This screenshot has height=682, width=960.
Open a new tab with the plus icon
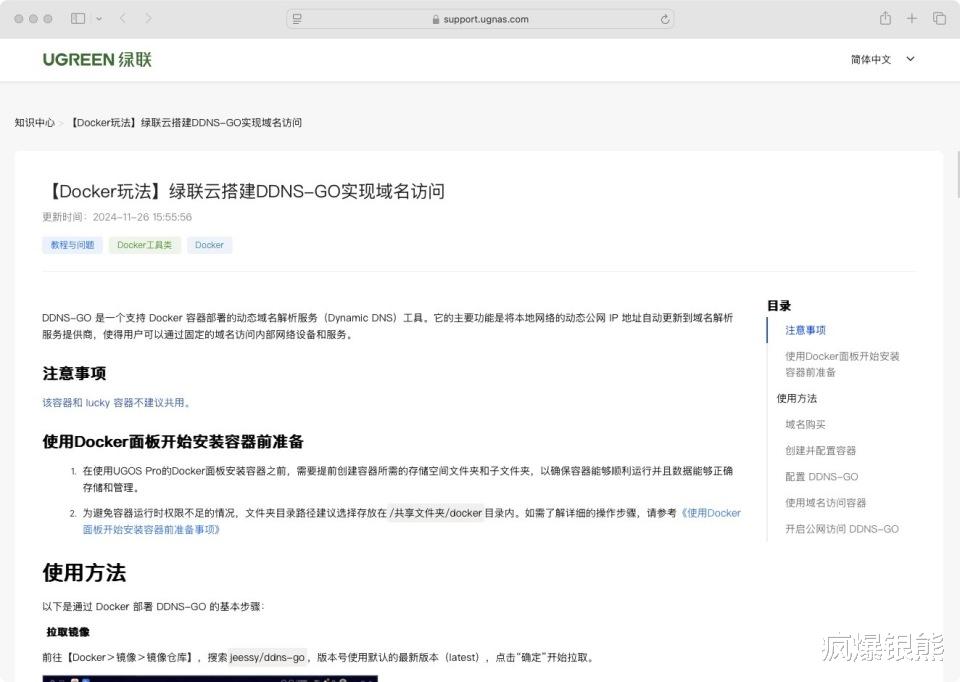[x=912, y=18]
